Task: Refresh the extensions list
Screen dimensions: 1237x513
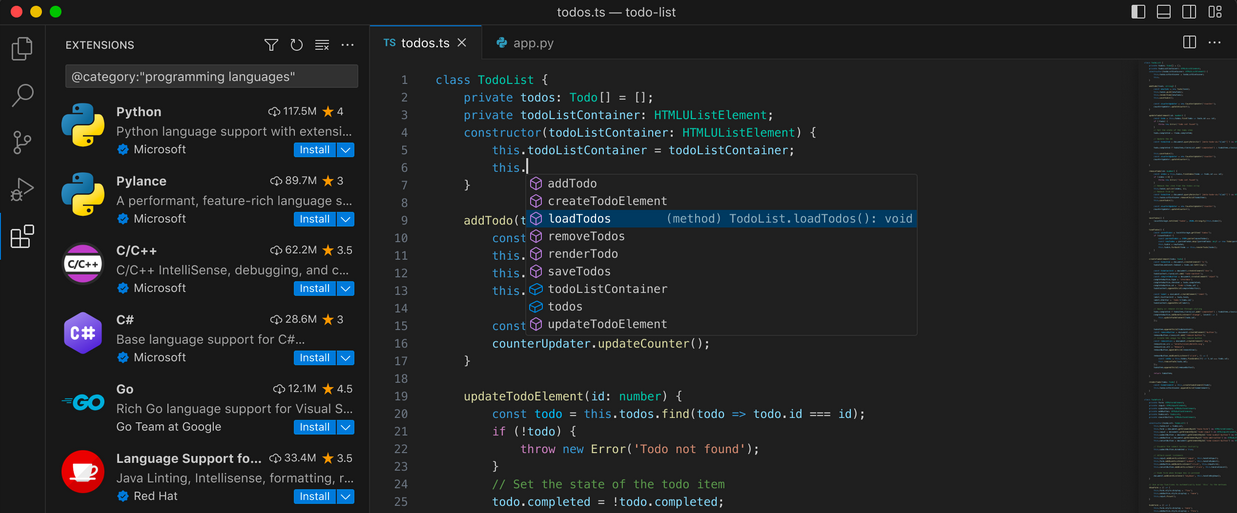Action: (x=296, y=45)
